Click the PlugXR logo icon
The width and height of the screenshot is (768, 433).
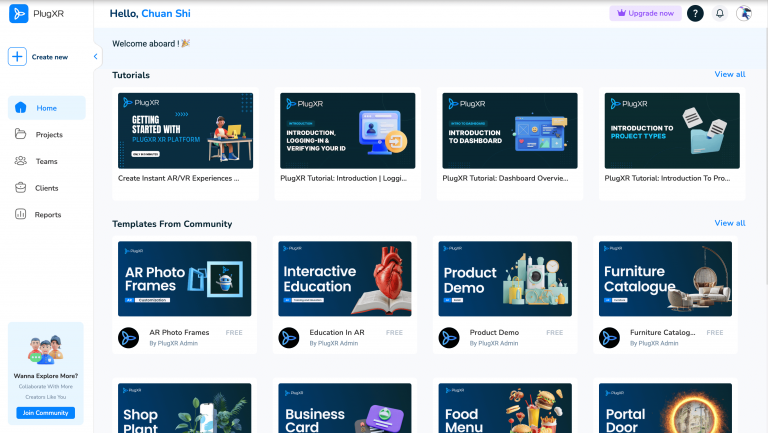18,14
